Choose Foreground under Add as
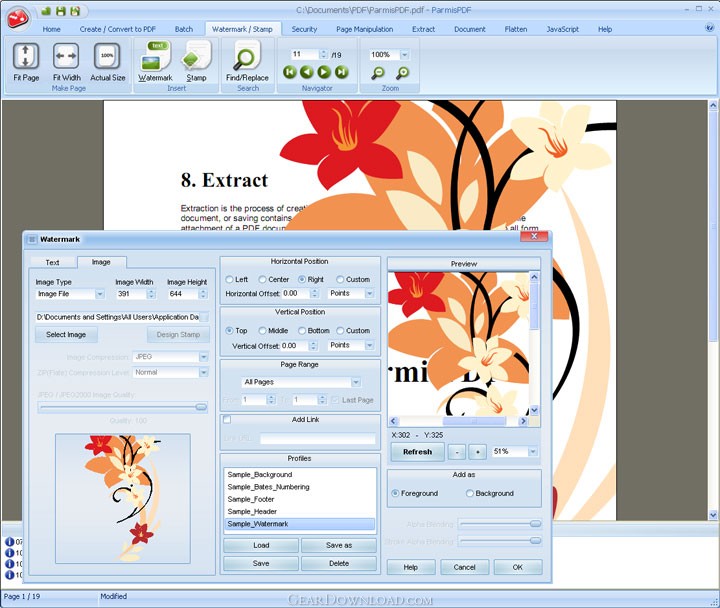Image resolution: width=720 pixels, height=608 pixels. (x=395, y=493)
